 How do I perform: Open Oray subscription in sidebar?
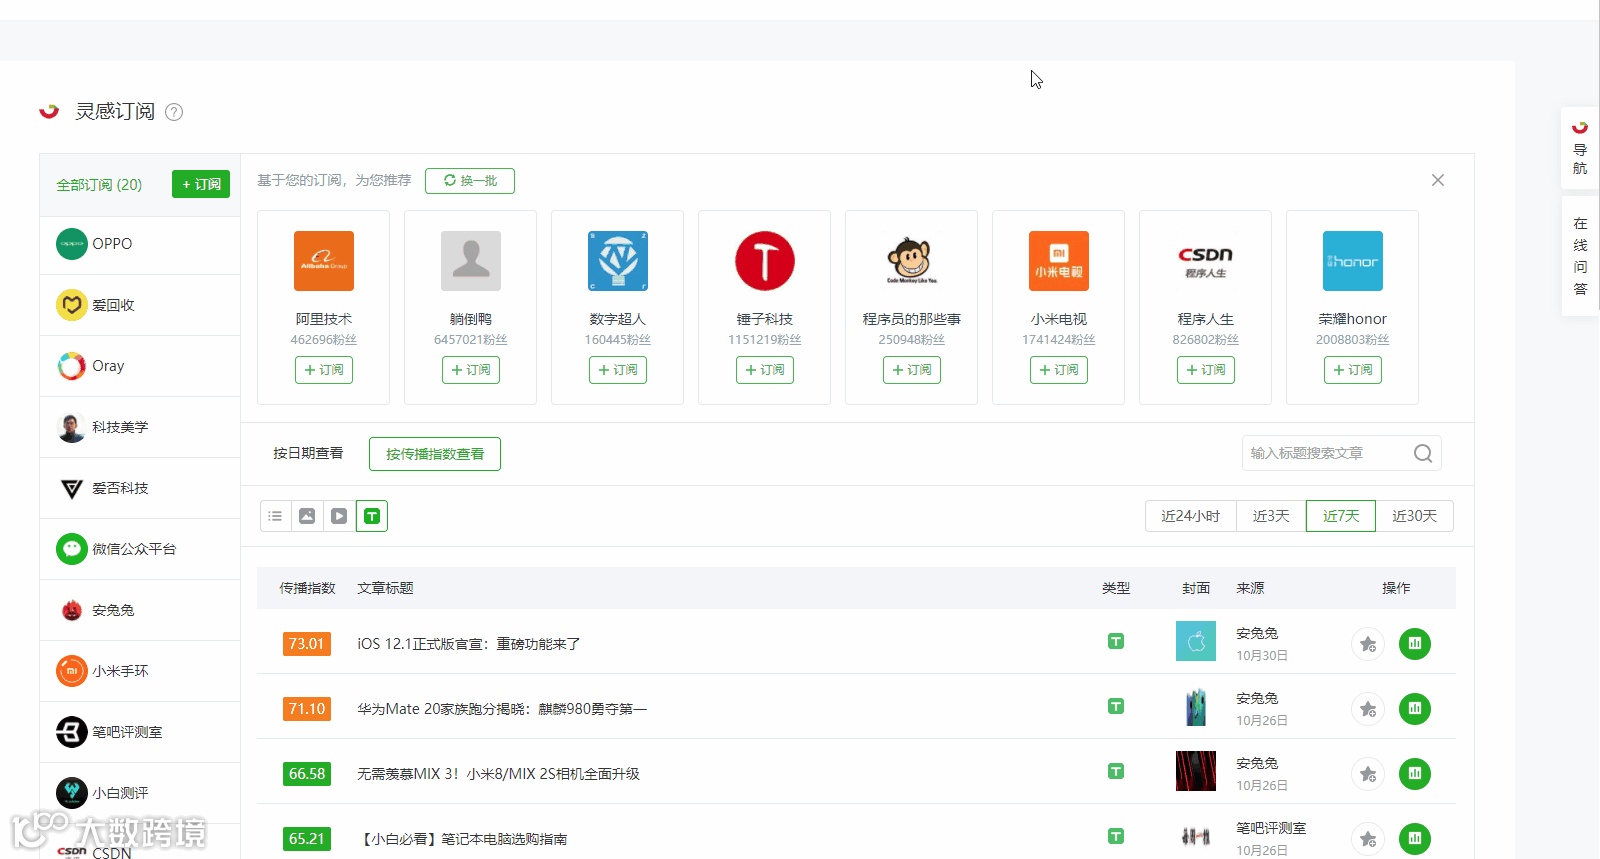click(140, 366)
